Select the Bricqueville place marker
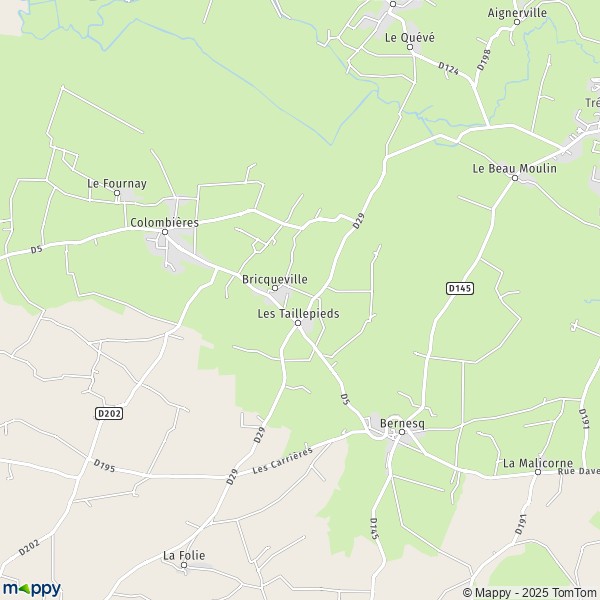Image resolution: width=600 pixels, height=600 pixels. [x=275, y=288]
